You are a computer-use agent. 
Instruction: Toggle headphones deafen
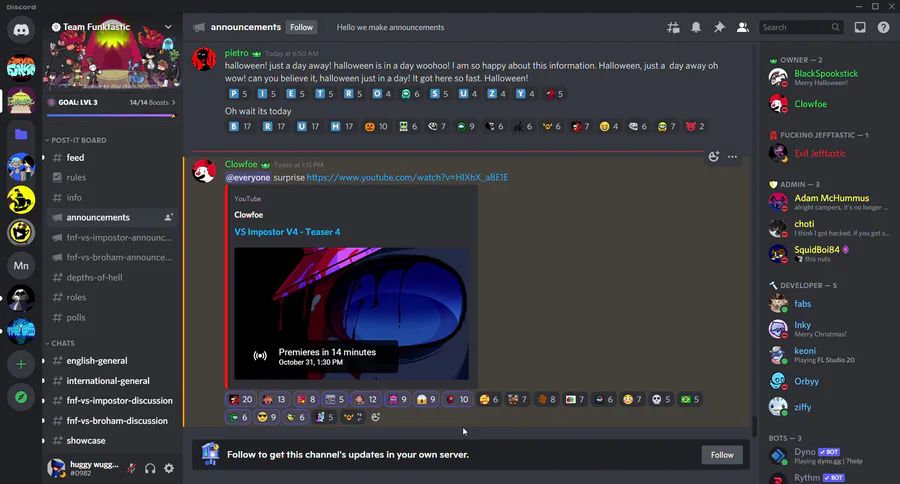coord(150,468)
